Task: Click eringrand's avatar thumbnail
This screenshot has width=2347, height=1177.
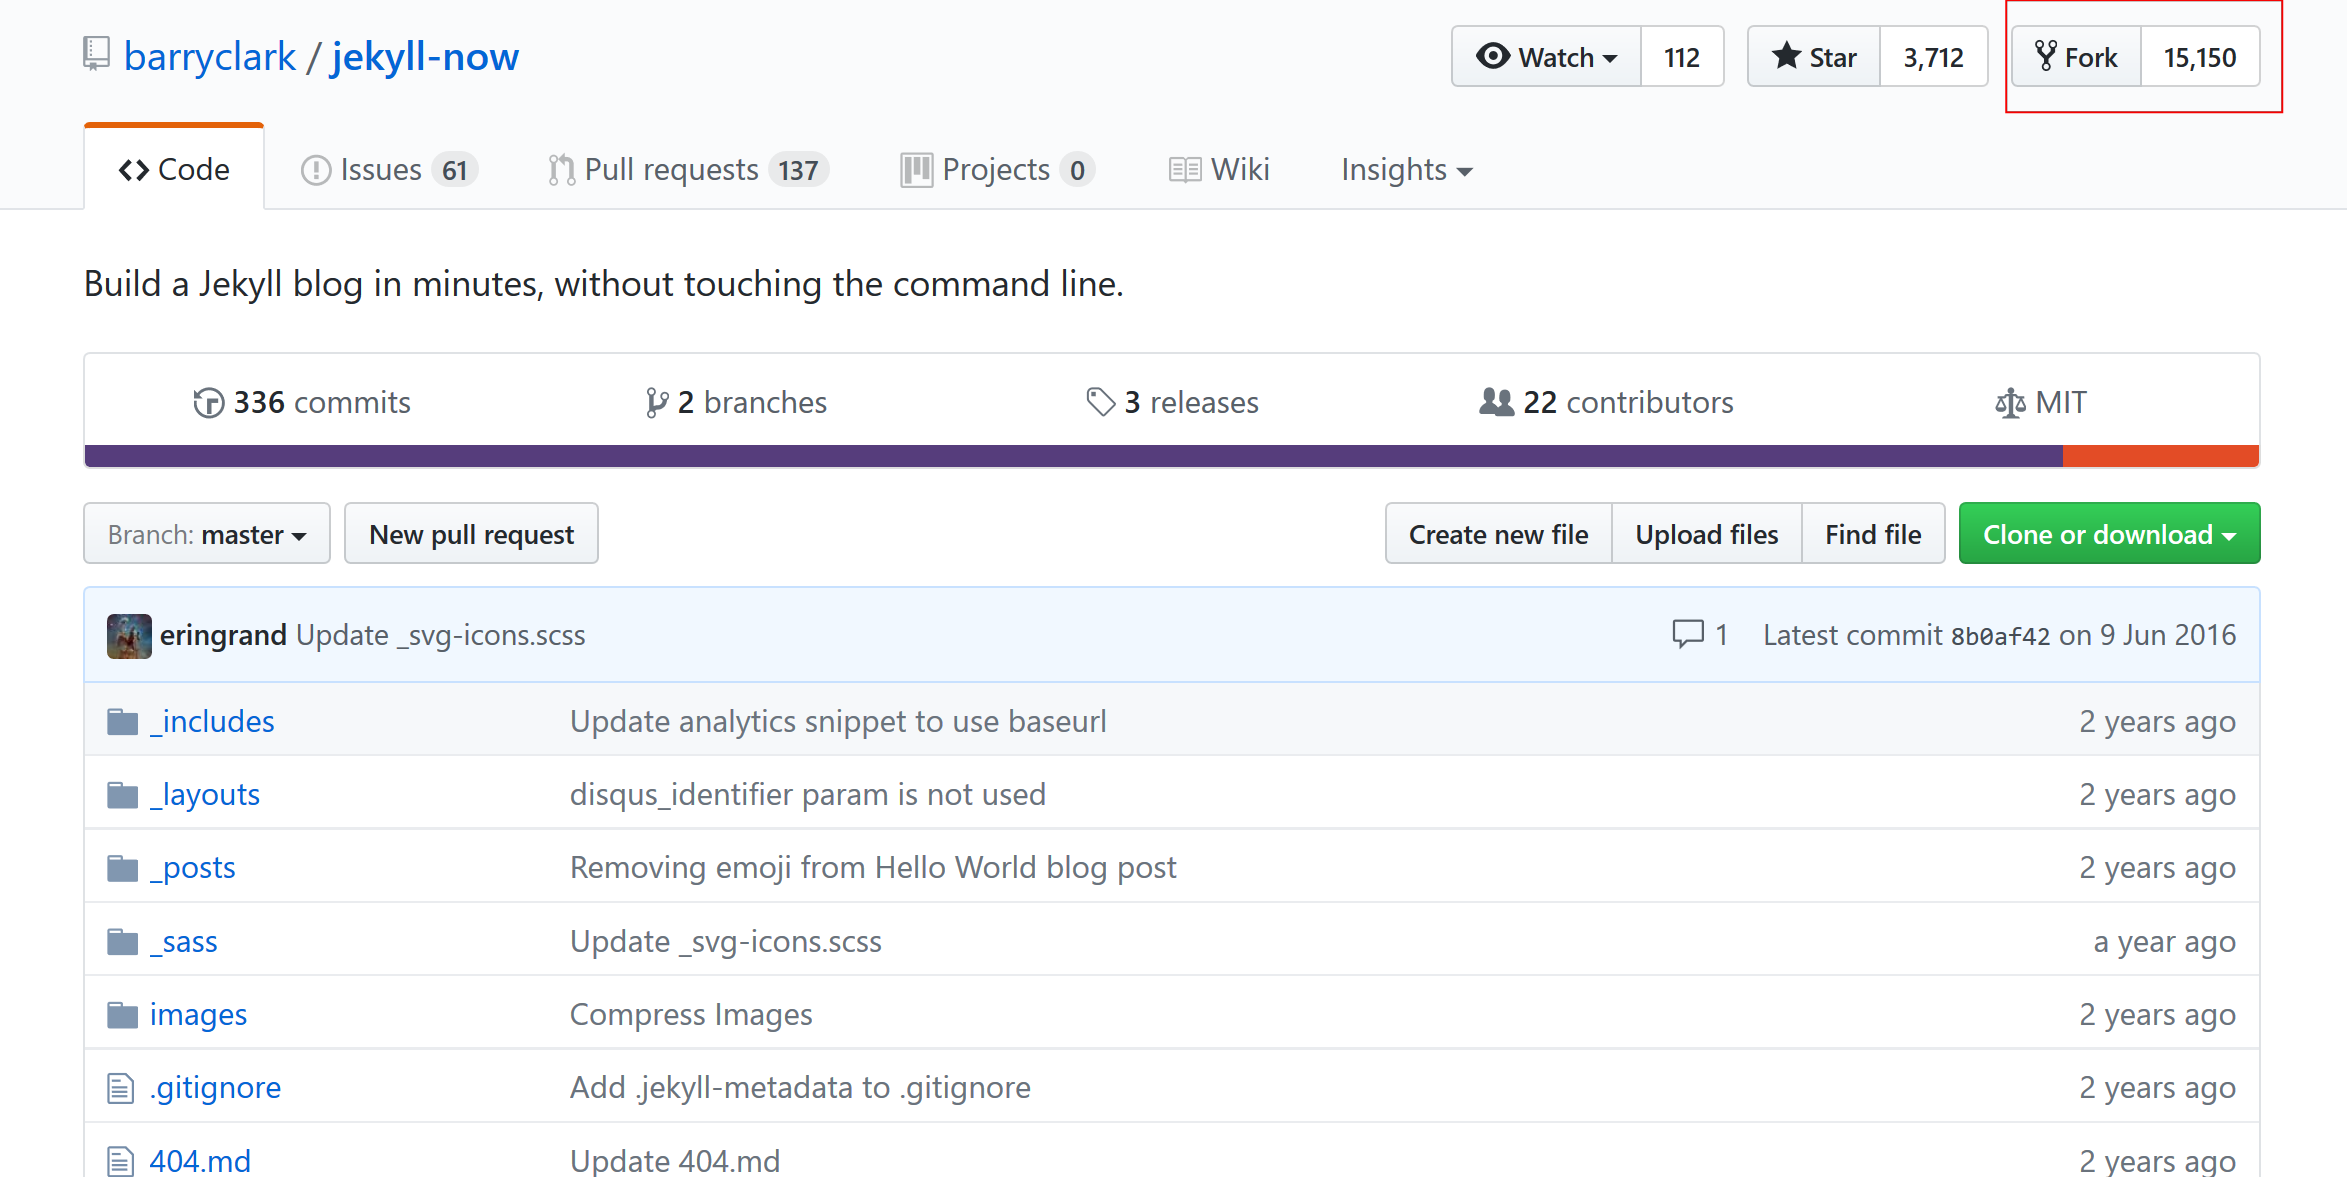Action: 129,636
